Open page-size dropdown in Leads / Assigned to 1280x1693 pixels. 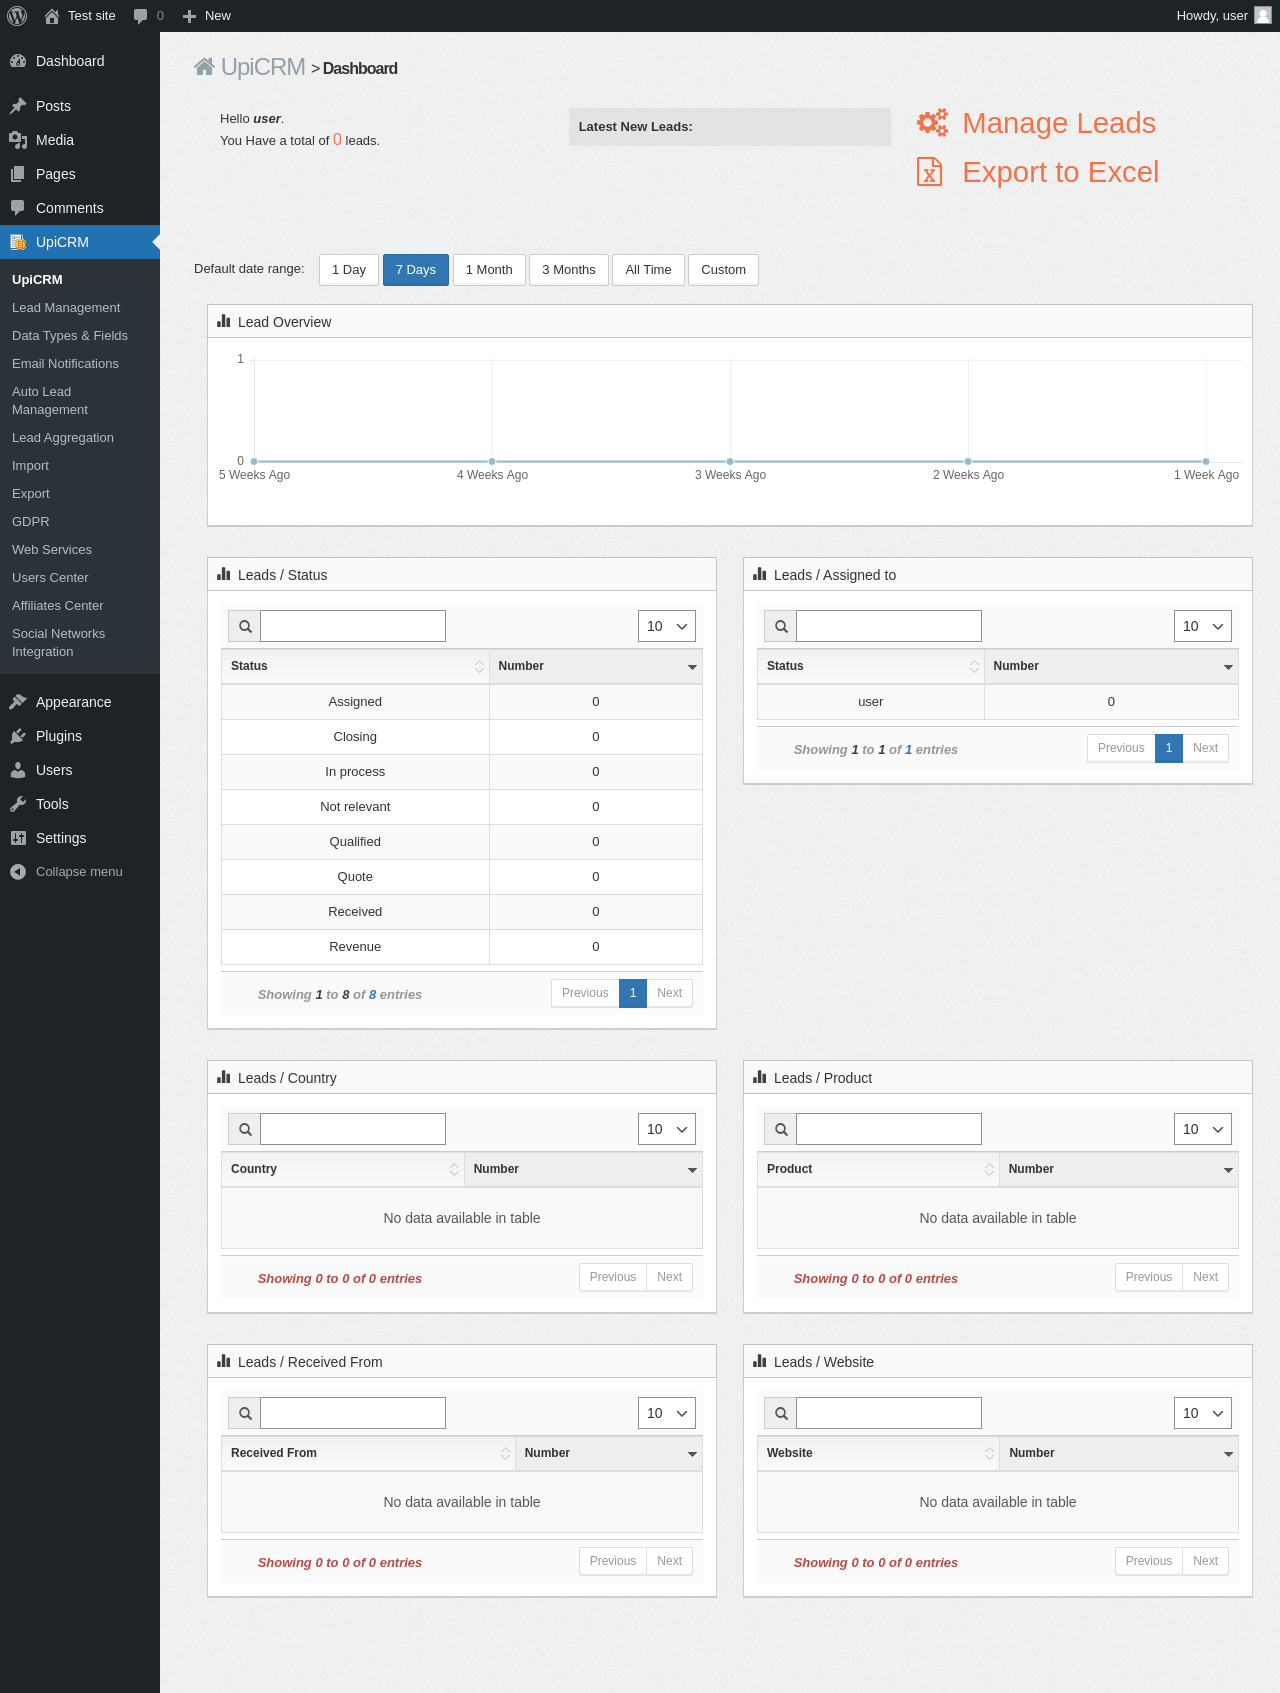click(1203, 626)
